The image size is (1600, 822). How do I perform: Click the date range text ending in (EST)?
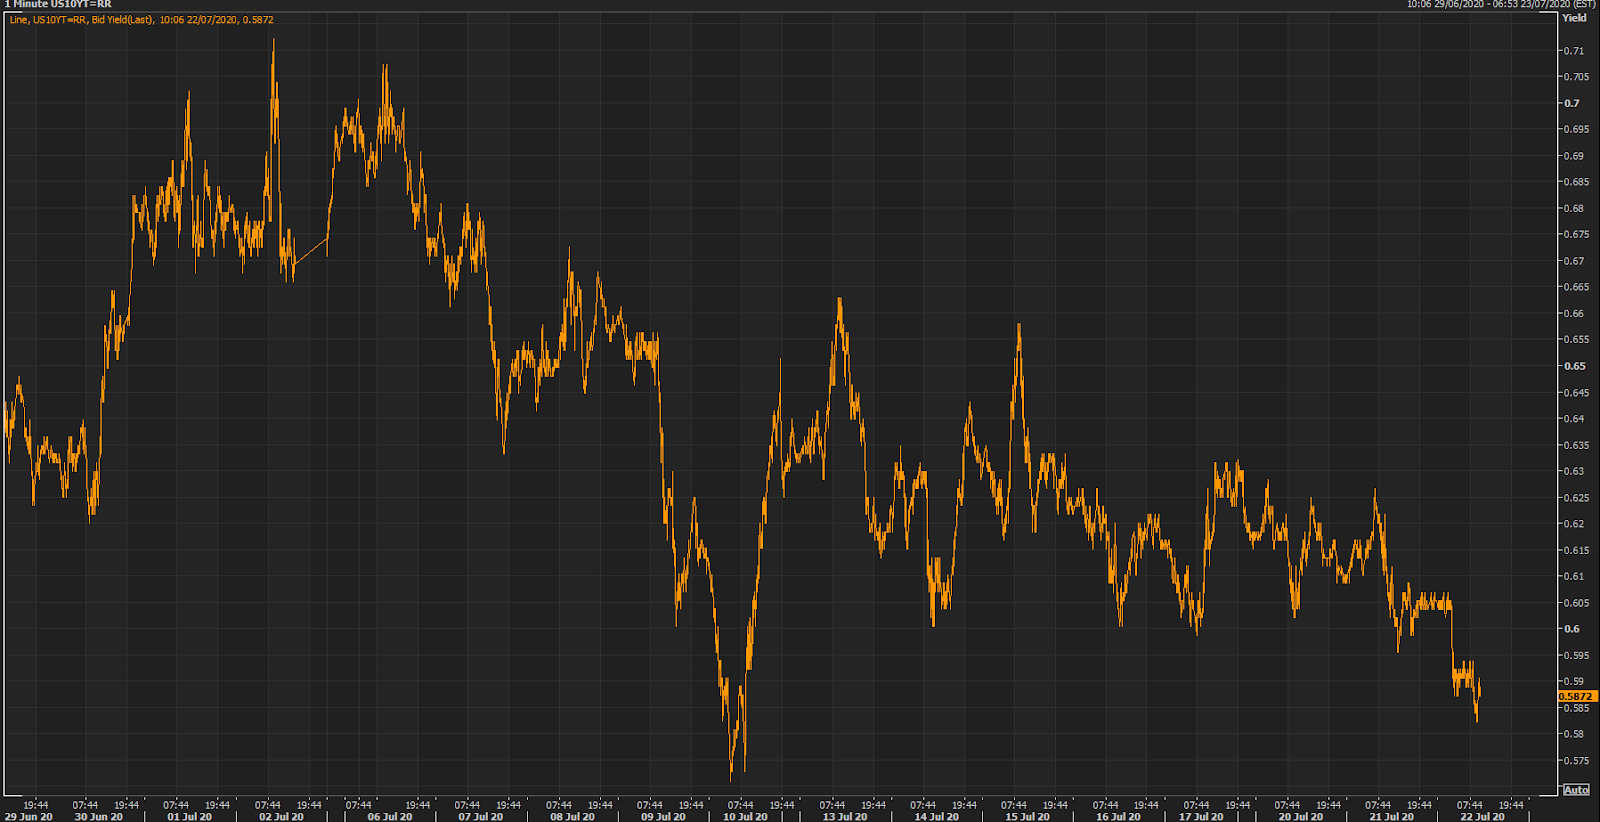[x=1501, y=5]
